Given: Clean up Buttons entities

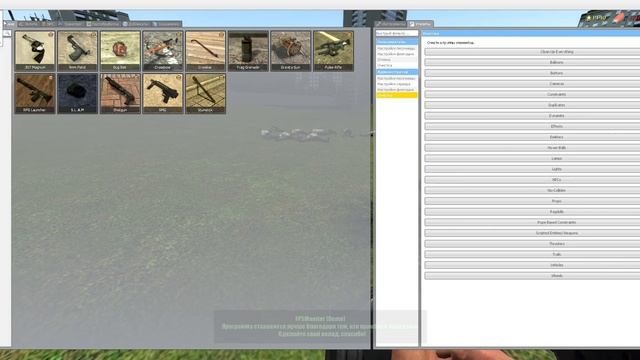Looking at the screenshot, I should [532, 73].
